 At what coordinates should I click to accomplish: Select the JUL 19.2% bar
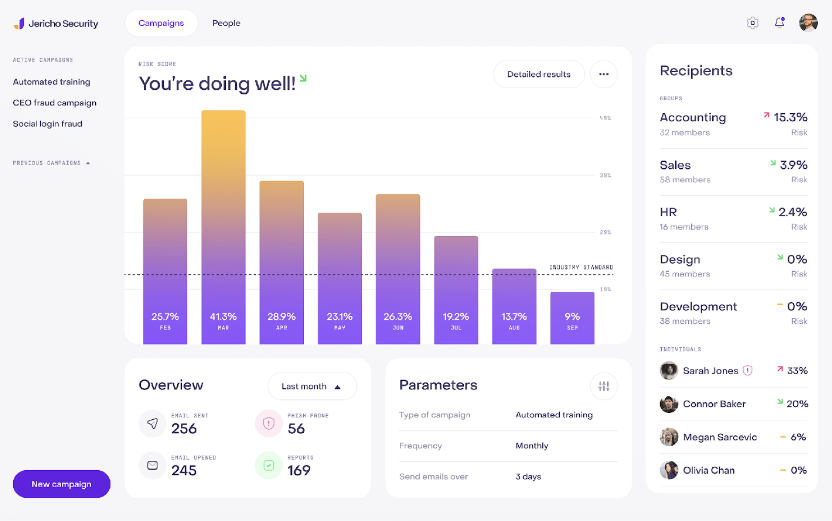pyautogui.click(x=456, y=290)
